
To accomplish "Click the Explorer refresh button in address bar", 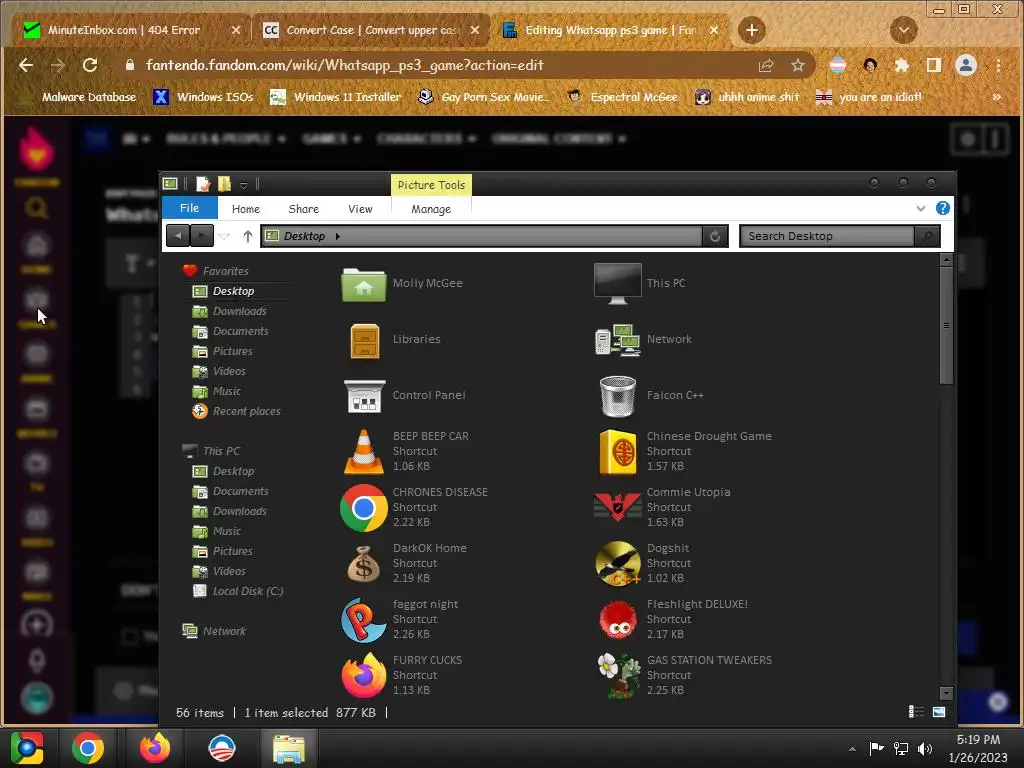I will click(x=714, y=236).
